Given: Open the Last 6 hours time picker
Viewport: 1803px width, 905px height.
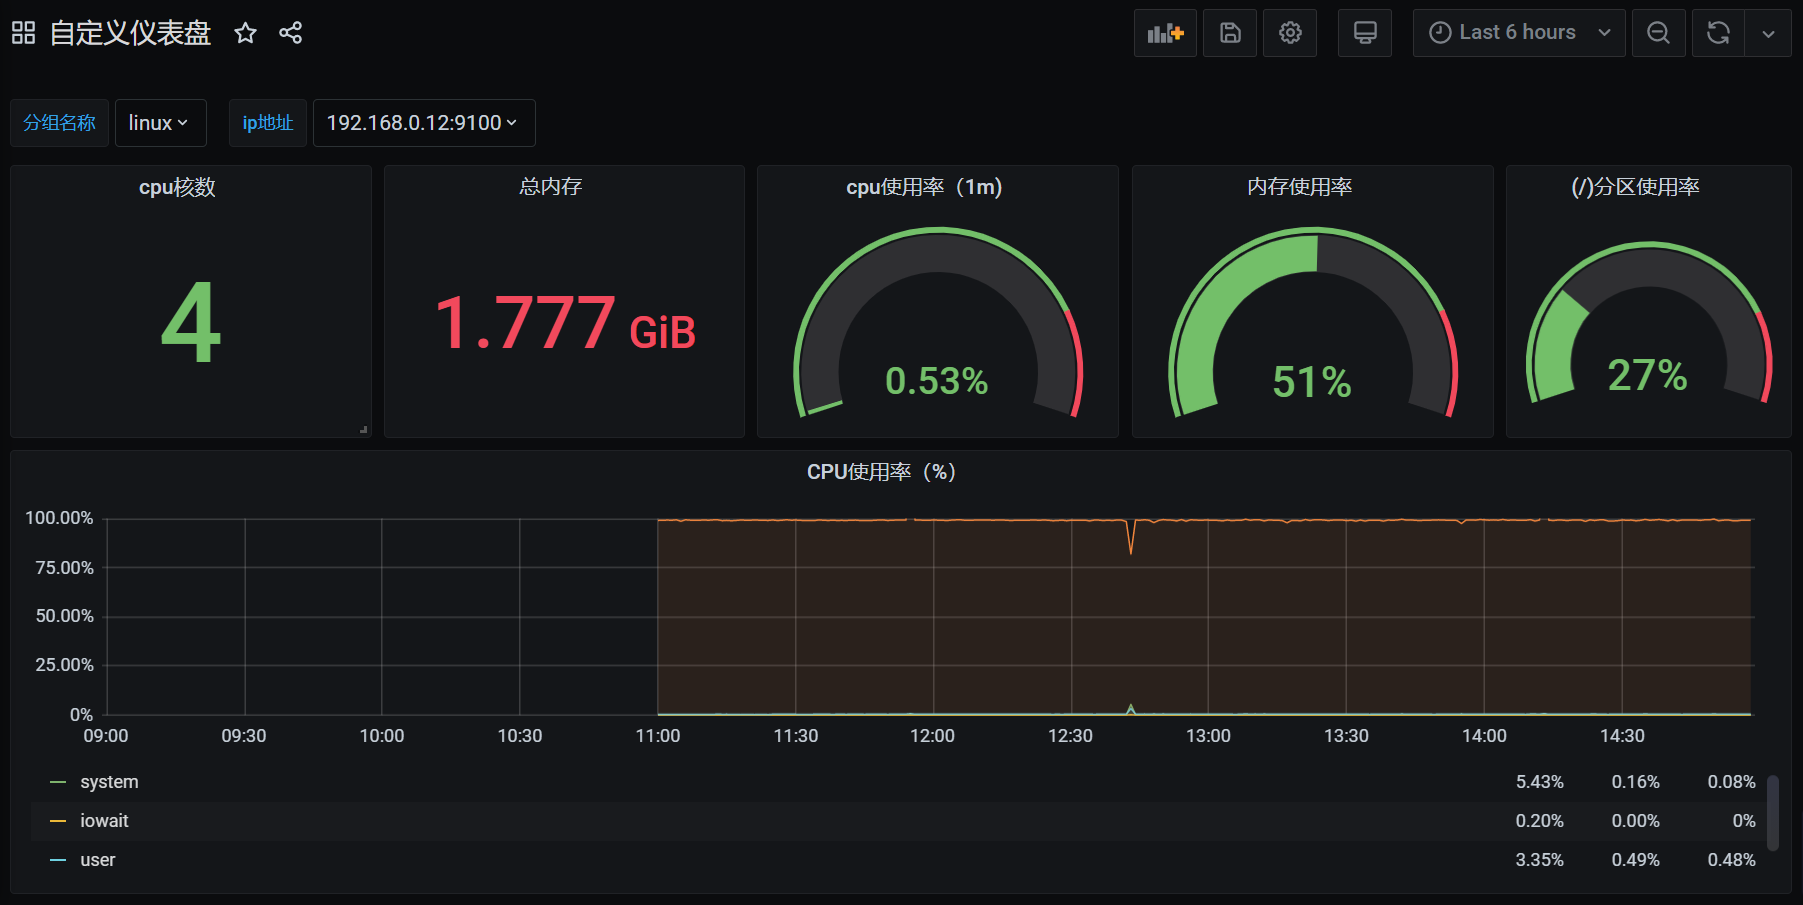Looking at the screenshot, I should click(1518, 33).
